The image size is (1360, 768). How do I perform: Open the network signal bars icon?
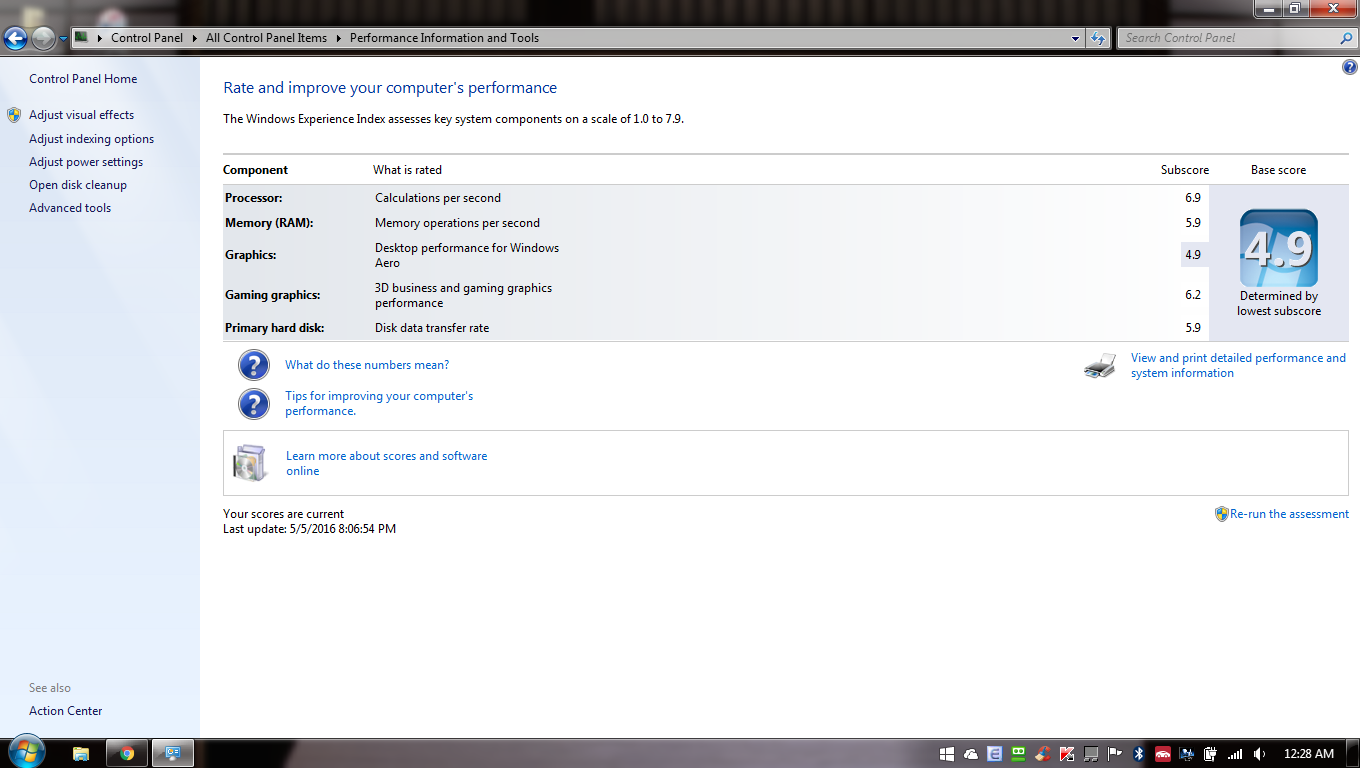pyautogui.click(x=1235, y=754)
